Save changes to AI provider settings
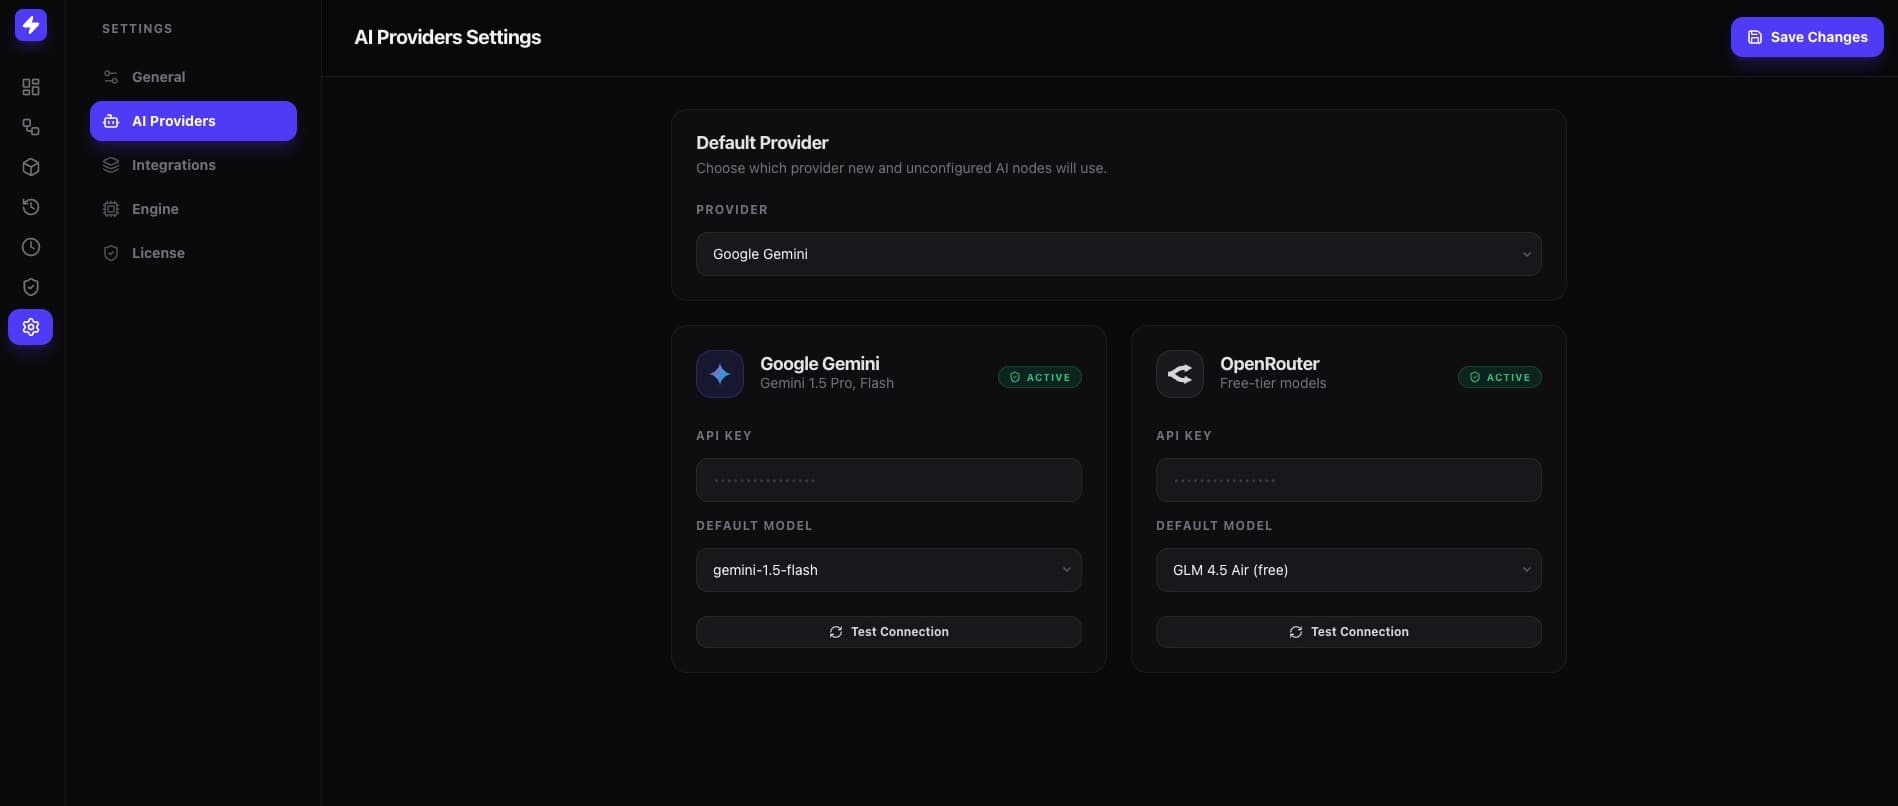 pos(1807,37)
